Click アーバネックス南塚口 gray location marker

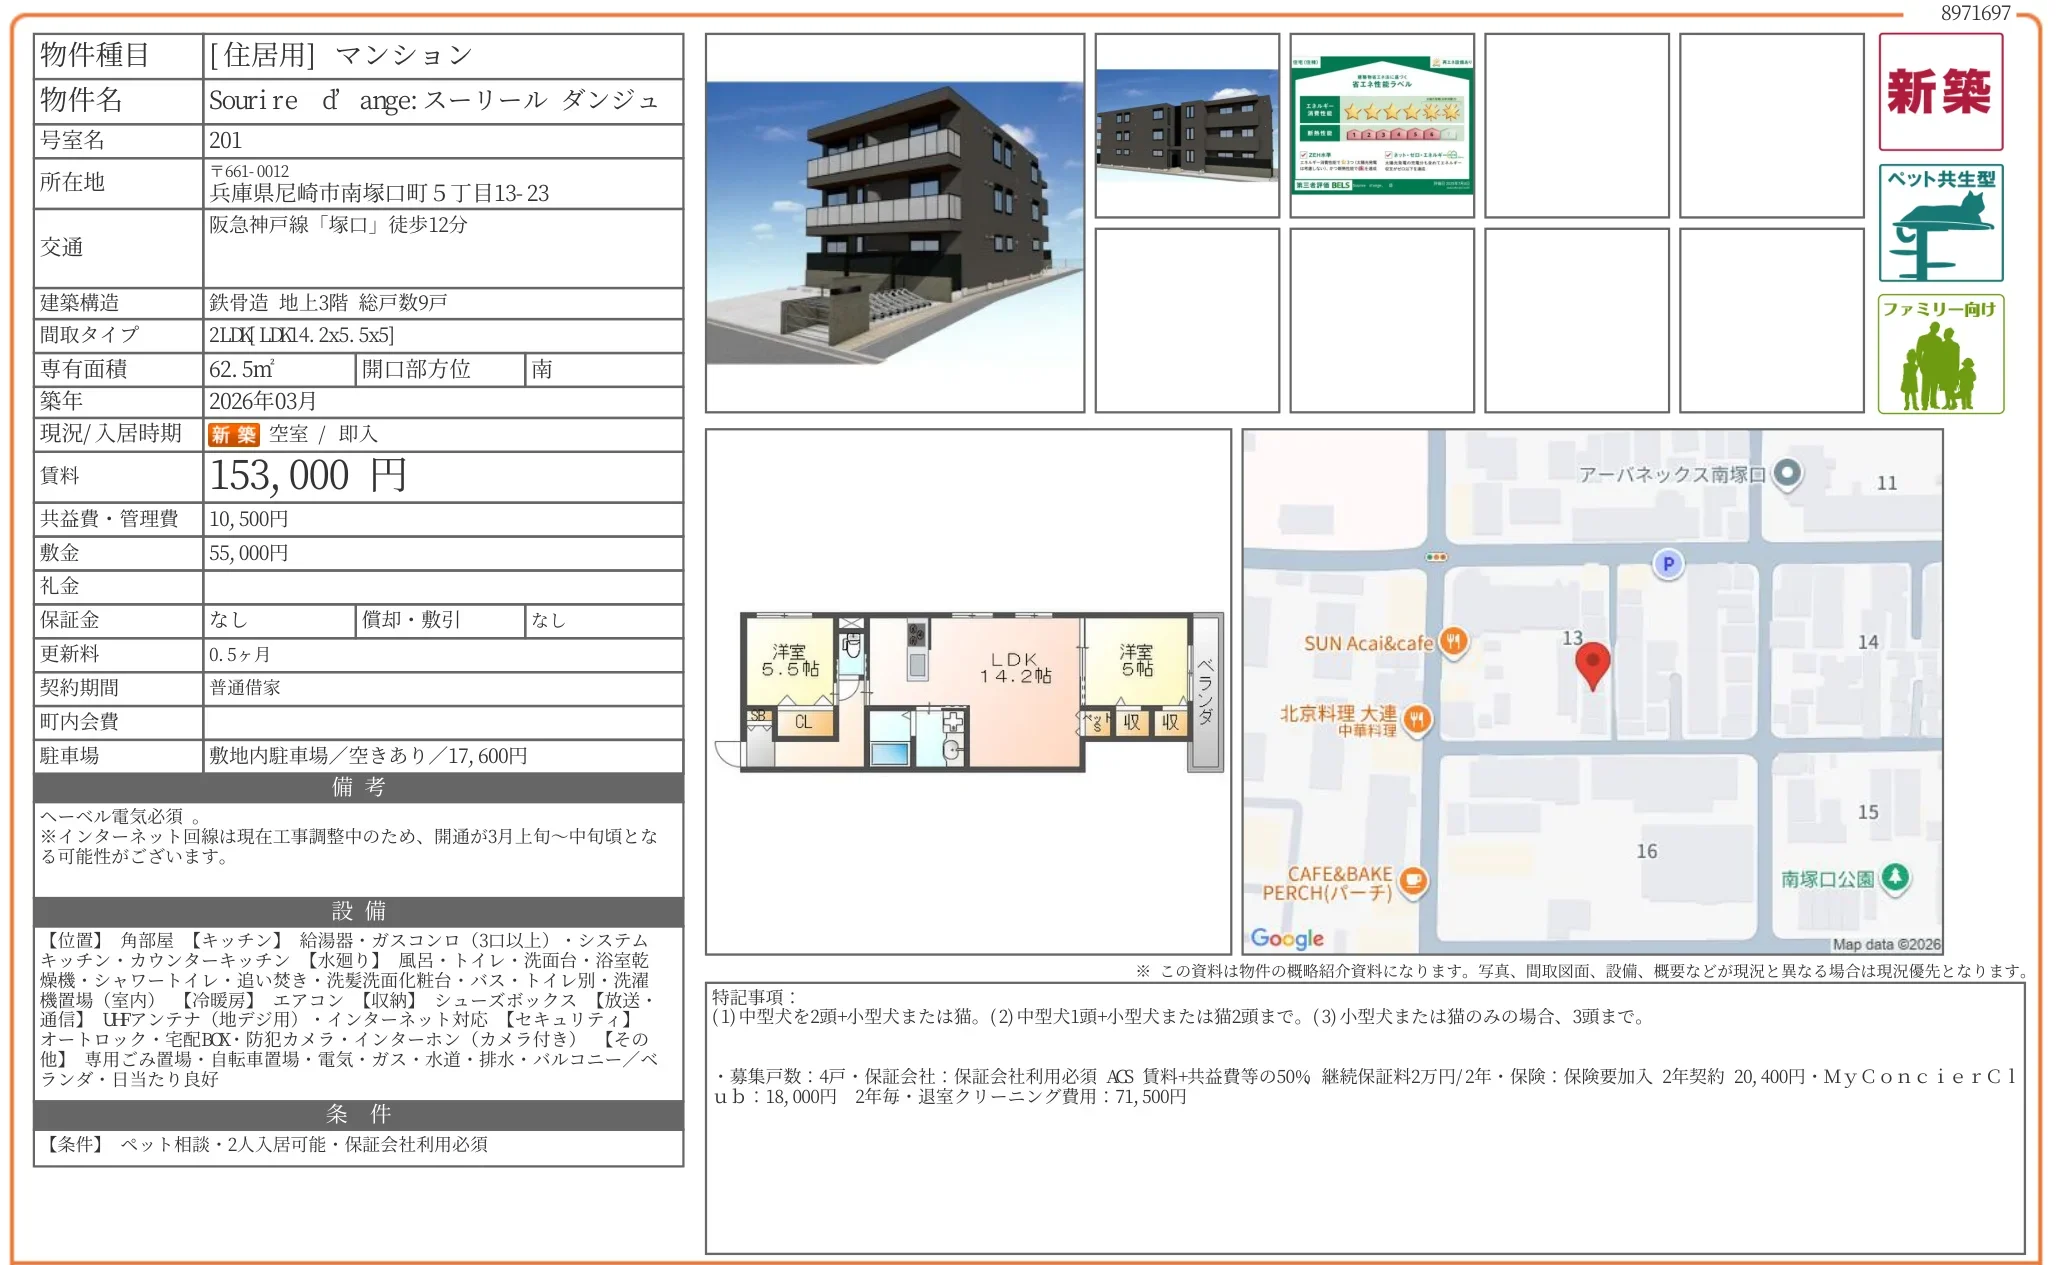point(1787,473)
